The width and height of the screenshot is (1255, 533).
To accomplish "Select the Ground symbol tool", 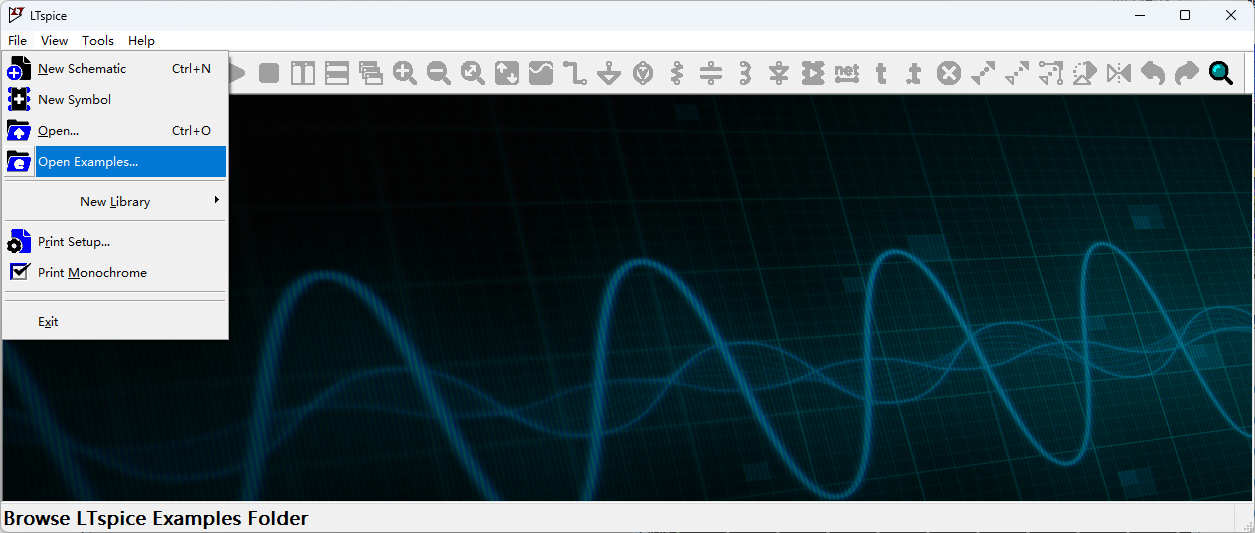I will click(x=609, y=73).
